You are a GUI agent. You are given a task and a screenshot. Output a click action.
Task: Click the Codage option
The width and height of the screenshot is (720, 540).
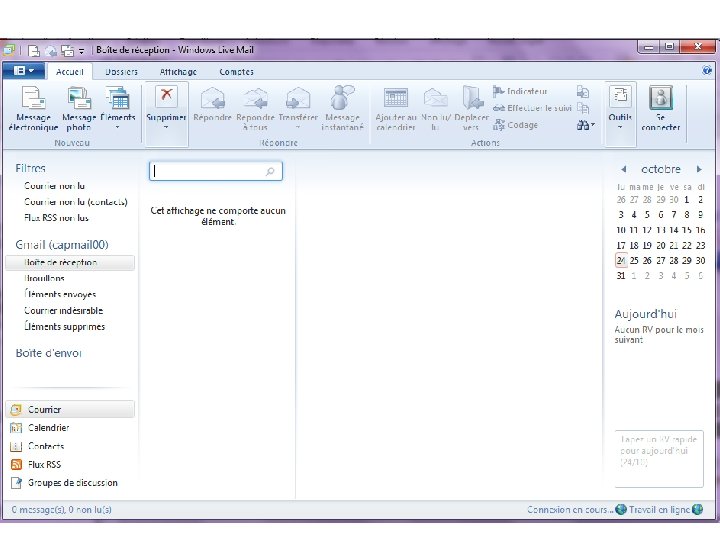pos(515,125)
